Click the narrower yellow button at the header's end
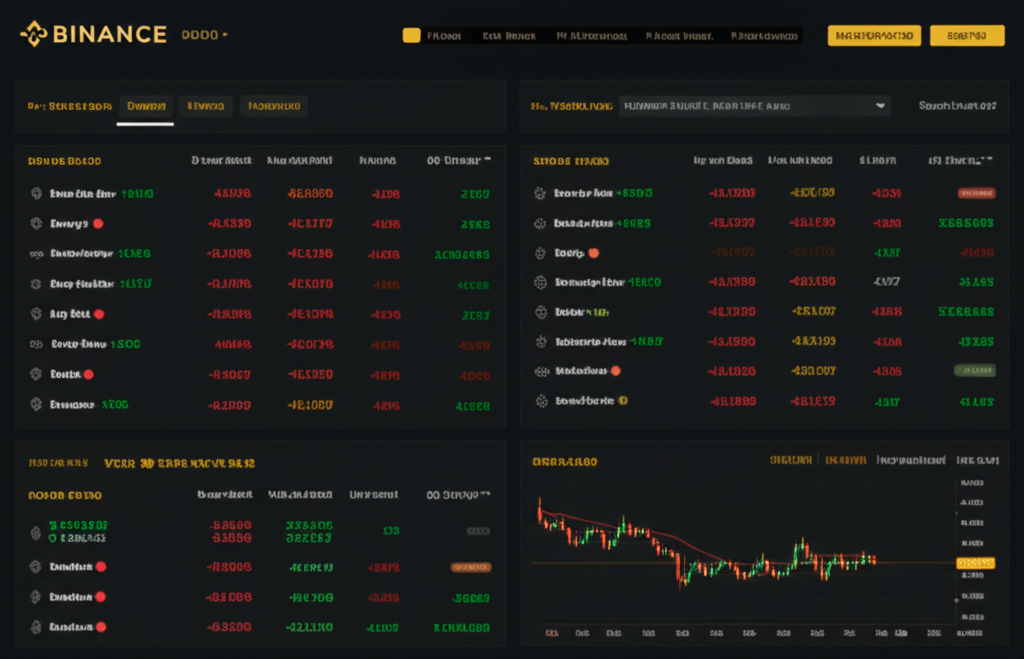 [x=967, y=35]
